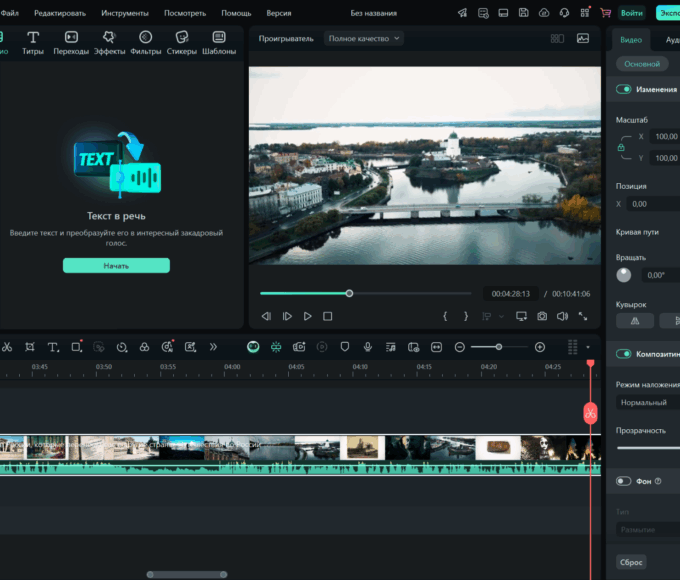Click the red scissors on the playhead
Image resolution: width=680 pixels, height=580 pixels.
(x=590, y=413)
